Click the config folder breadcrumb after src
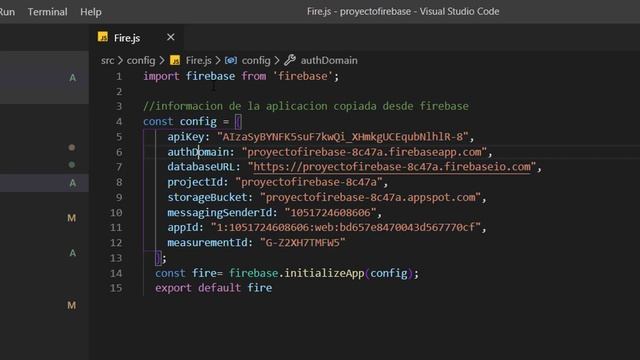Screen dimensions: 640x360 (x=141, y=60)
